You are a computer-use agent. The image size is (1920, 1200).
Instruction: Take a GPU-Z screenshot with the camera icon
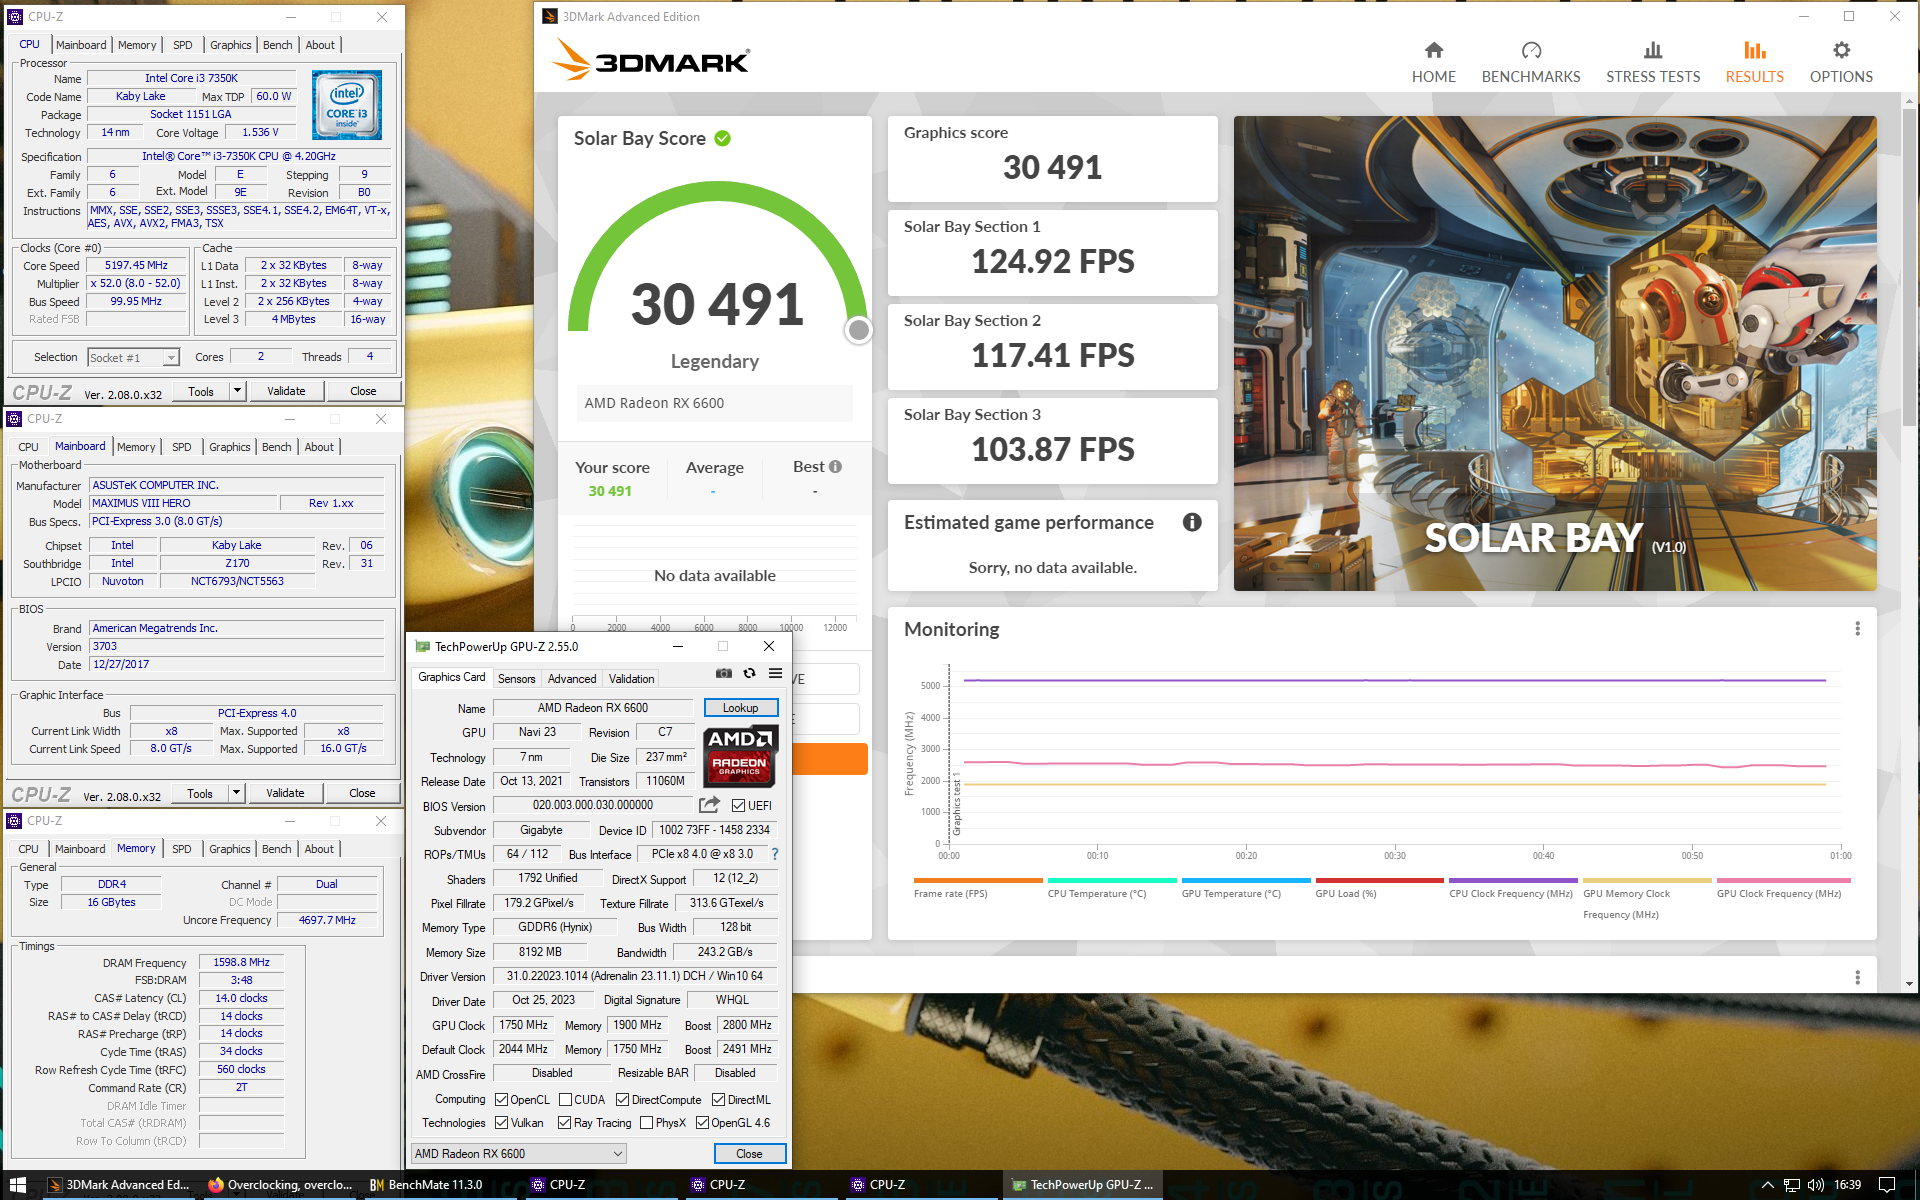(724, 674)
